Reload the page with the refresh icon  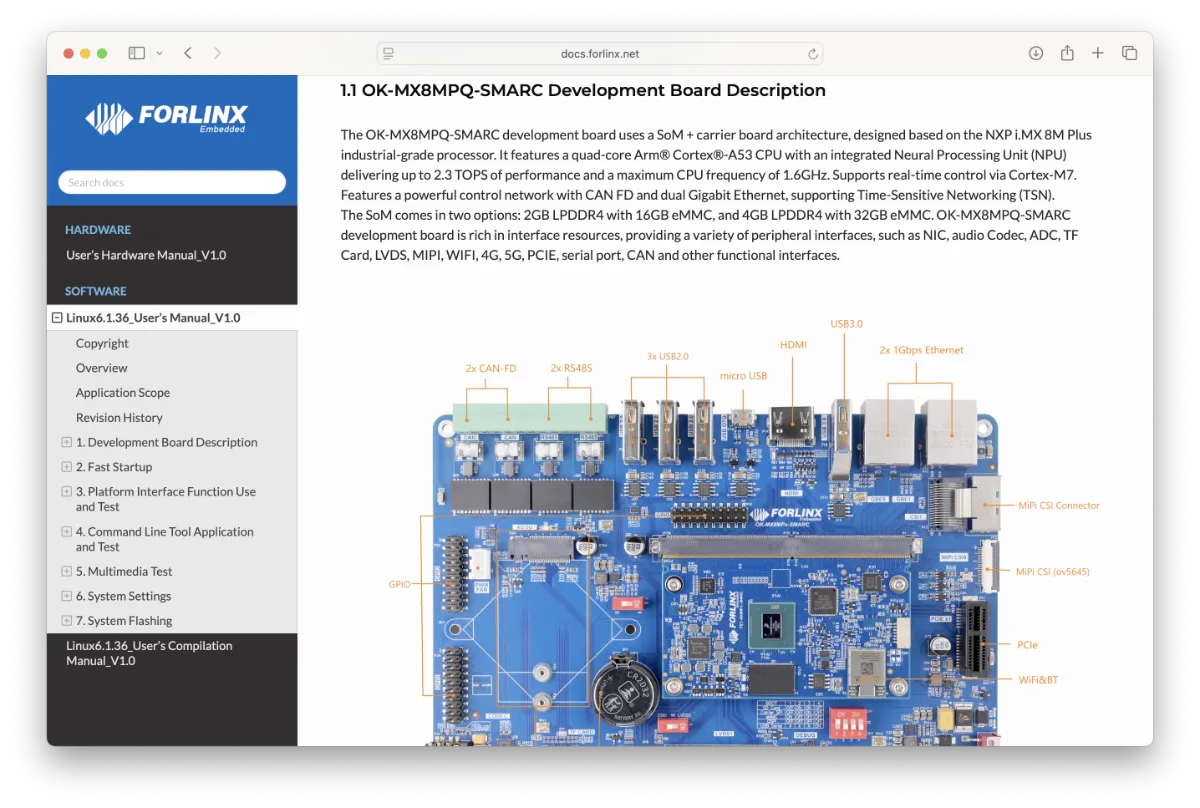point(813,53)
